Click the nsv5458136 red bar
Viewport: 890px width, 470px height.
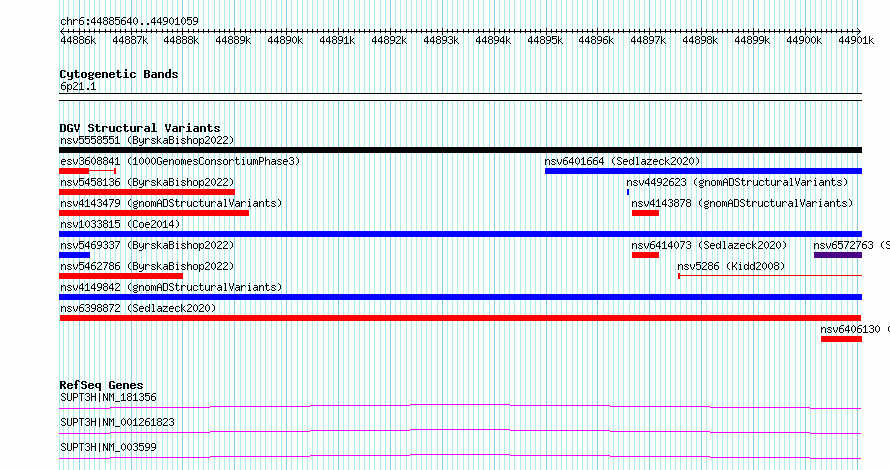tap(146, 192)
